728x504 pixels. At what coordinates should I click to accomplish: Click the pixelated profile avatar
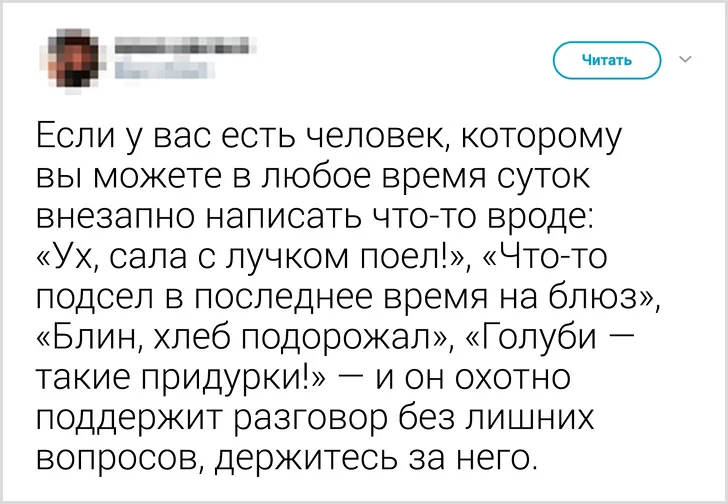click(x=75, y=55)
